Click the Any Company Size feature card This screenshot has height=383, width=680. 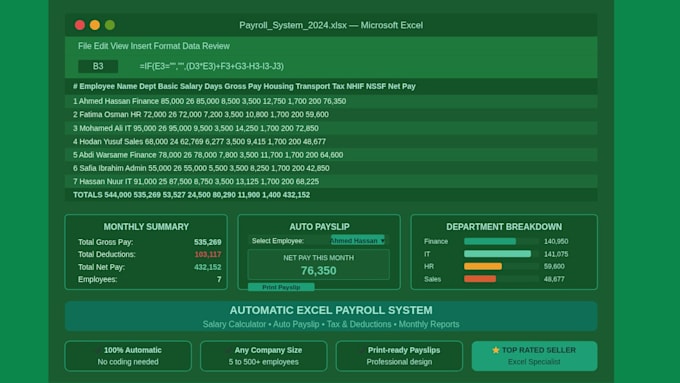264,356
